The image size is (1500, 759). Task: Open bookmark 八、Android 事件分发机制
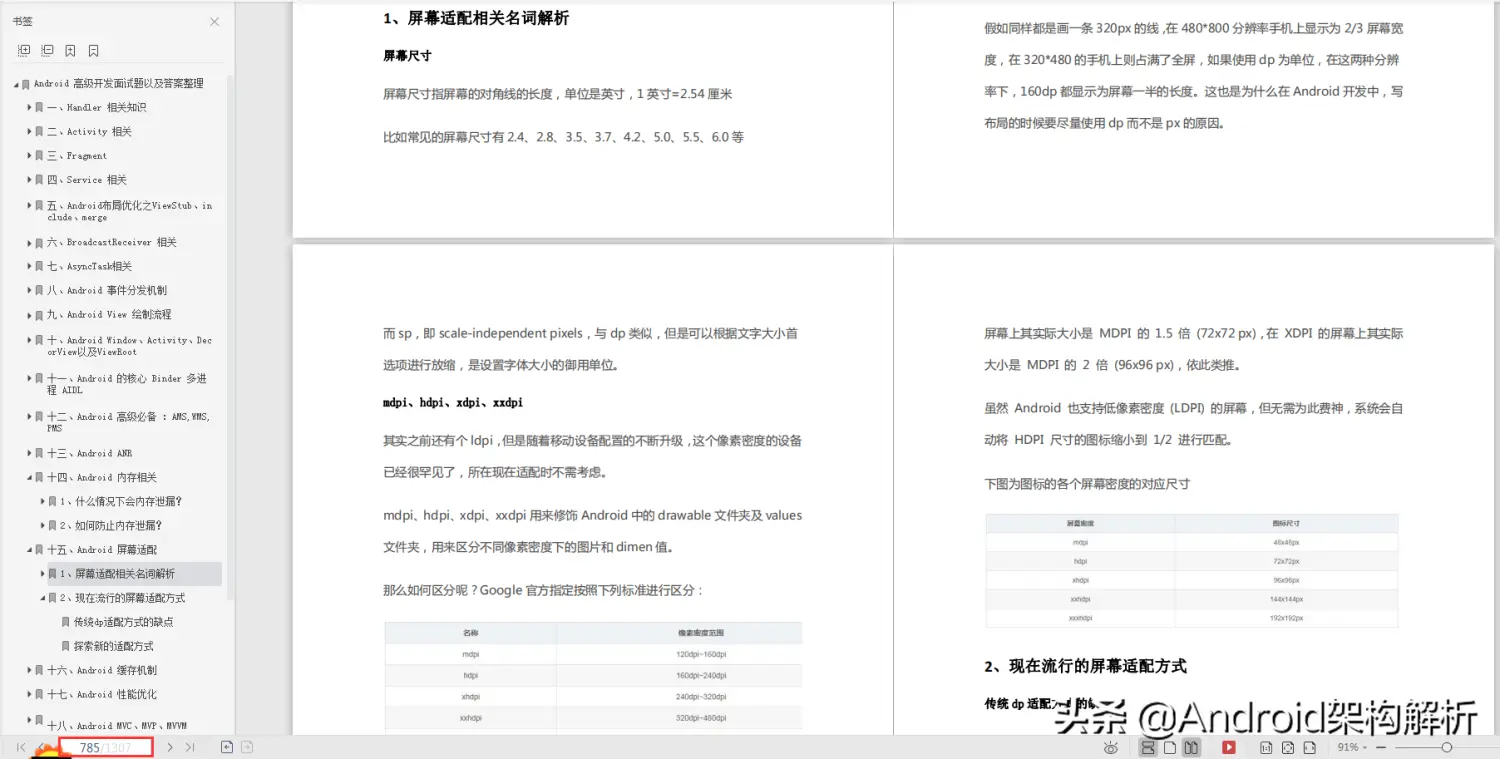pos(107,290)
